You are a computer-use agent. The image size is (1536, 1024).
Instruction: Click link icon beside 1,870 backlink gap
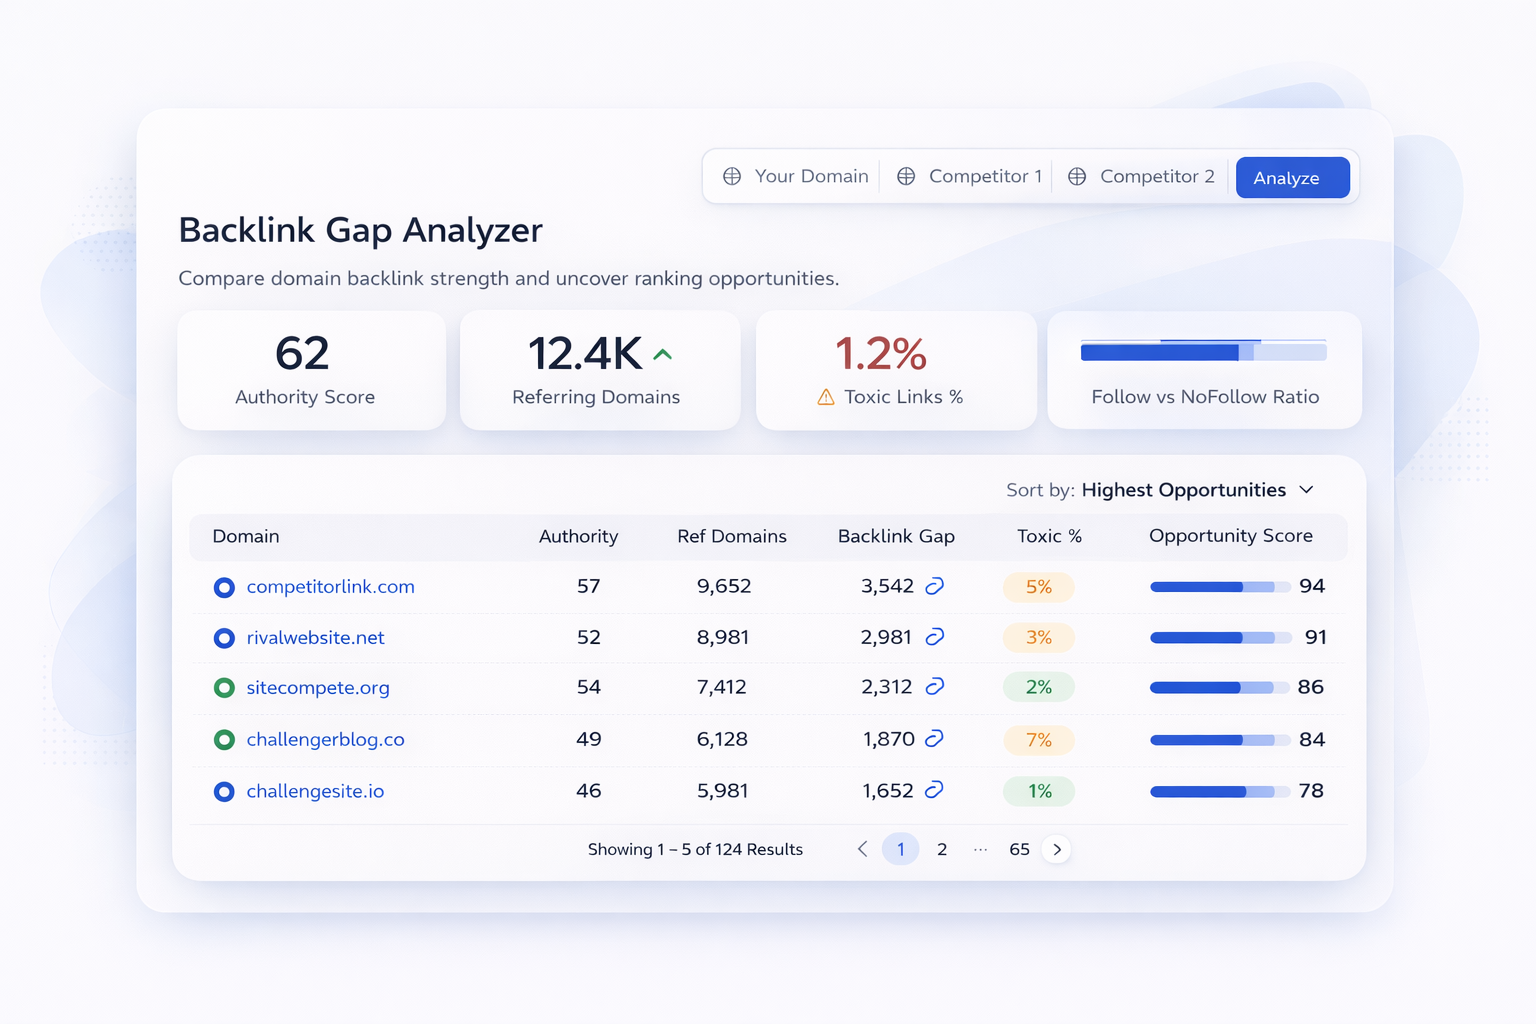pos(934,739)
